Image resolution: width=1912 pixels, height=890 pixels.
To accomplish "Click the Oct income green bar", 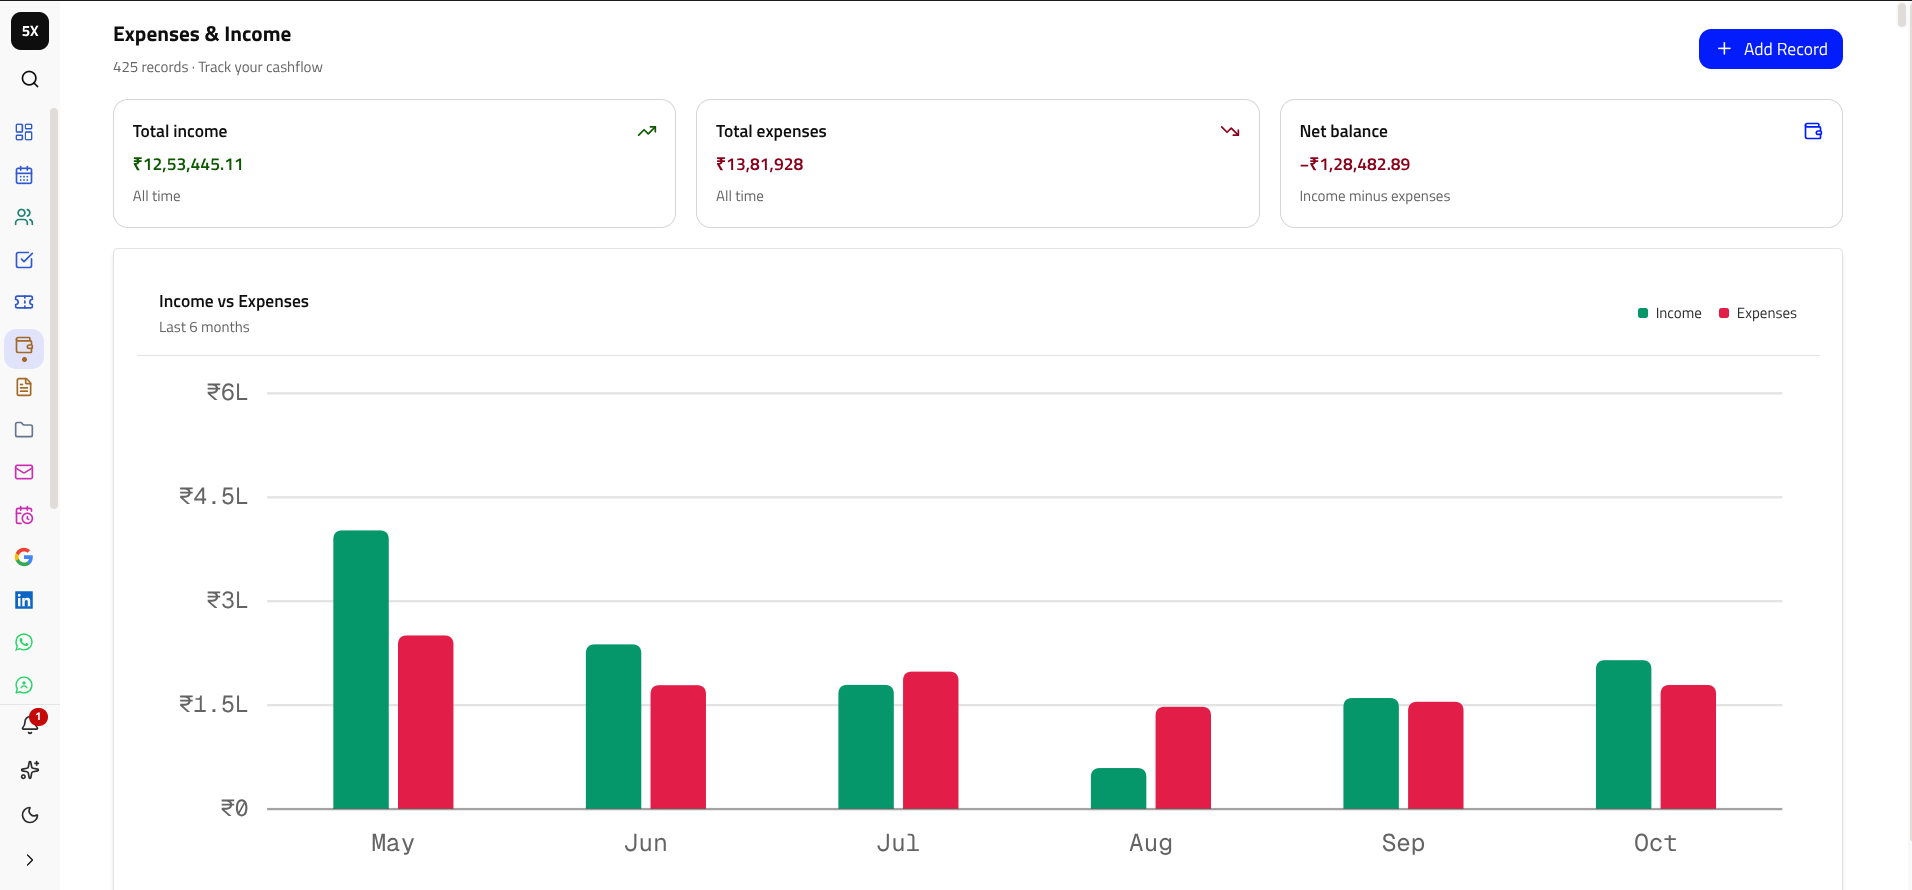I will point(1624,734).
